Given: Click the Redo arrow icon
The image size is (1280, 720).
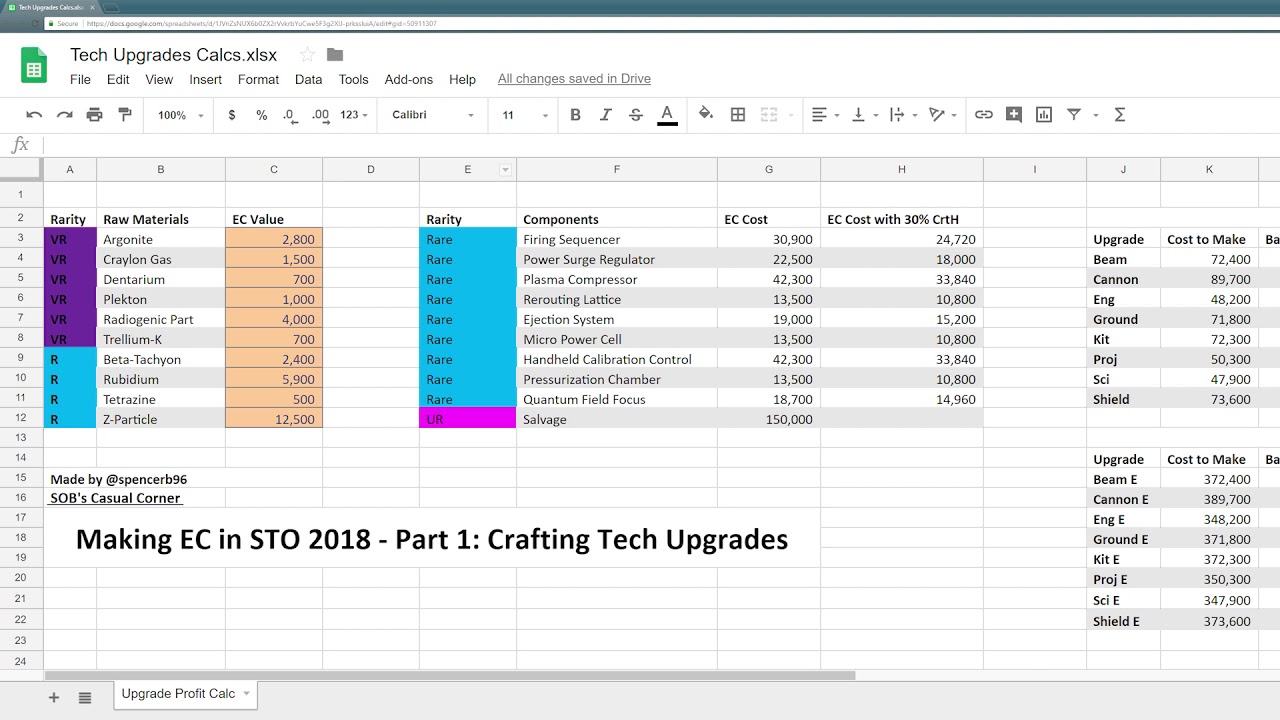Looking at the screenshot, I should pos(64,115).
